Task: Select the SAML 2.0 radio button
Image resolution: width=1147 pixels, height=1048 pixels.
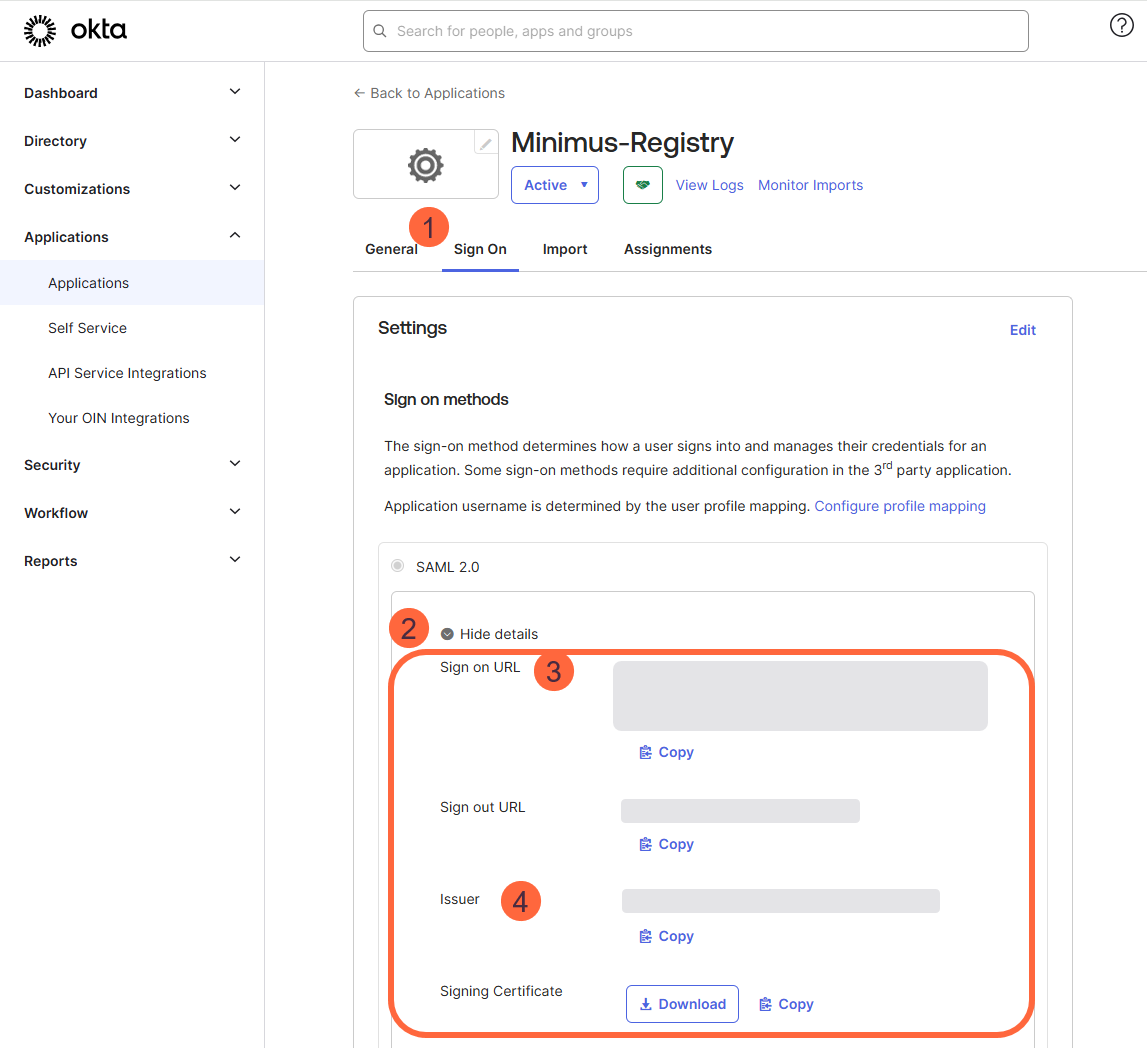Action: 397,566
